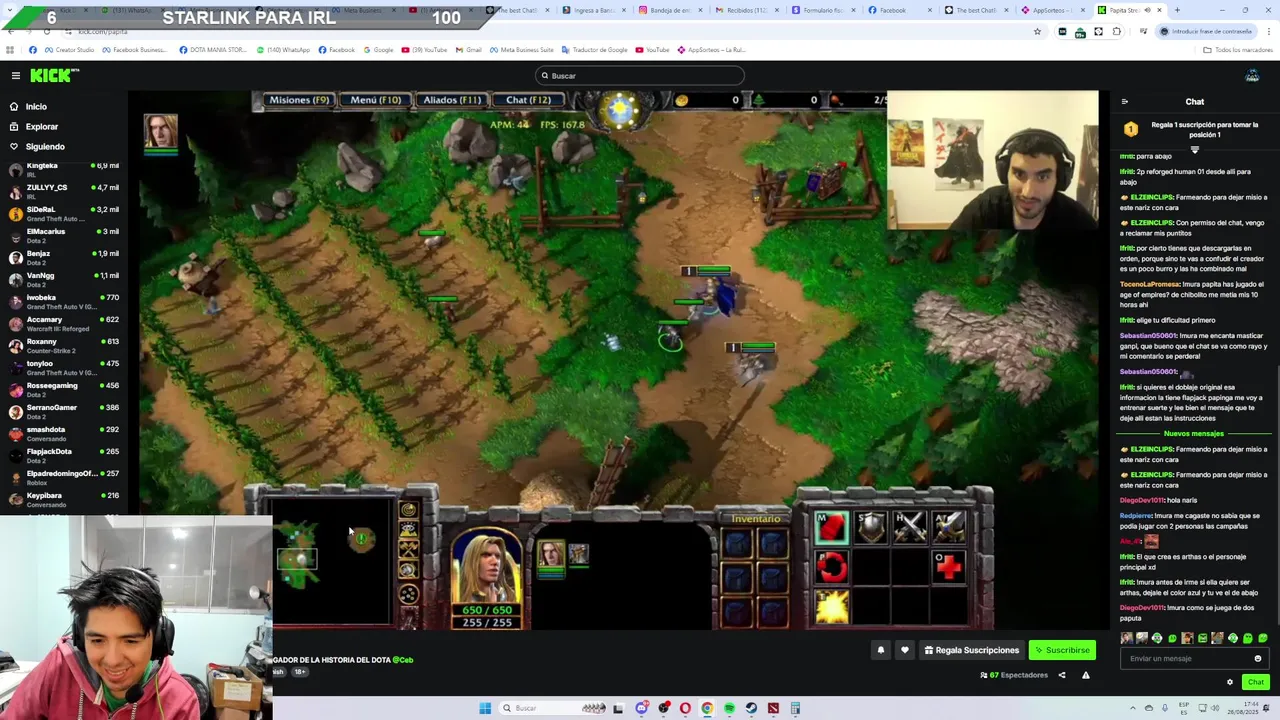Image resolution: width=1280 pixels, height=720 pixels.
Task: Follow channel with the heart icon
Action: pyautogui.click(x=905, y=650)
